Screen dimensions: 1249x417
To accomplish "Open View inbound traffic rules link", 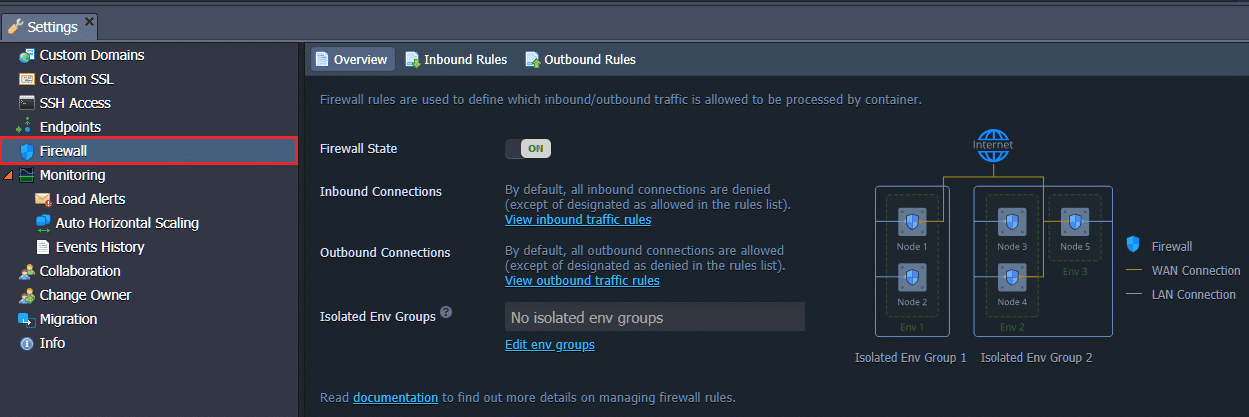I will point(578,219).
